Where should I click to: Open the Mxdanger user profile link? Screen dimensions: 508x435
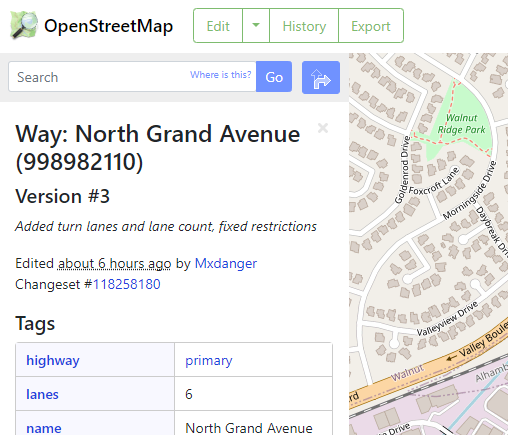tap(226, 263)
